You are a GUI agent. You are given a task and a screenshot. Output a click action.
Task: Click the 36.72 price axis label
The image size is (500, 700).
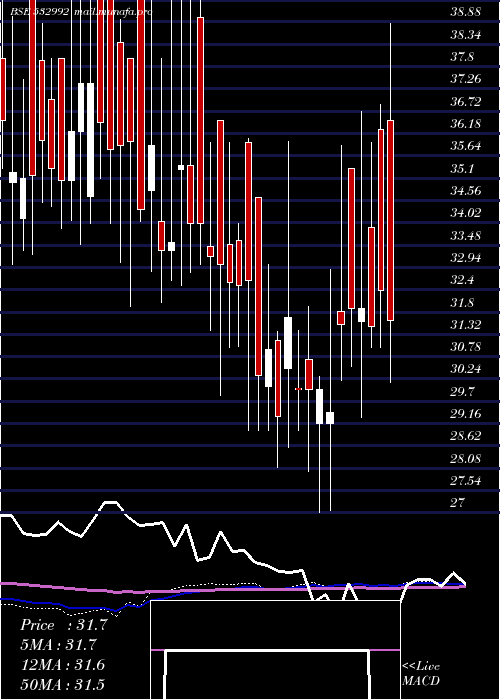pos(466,101)
